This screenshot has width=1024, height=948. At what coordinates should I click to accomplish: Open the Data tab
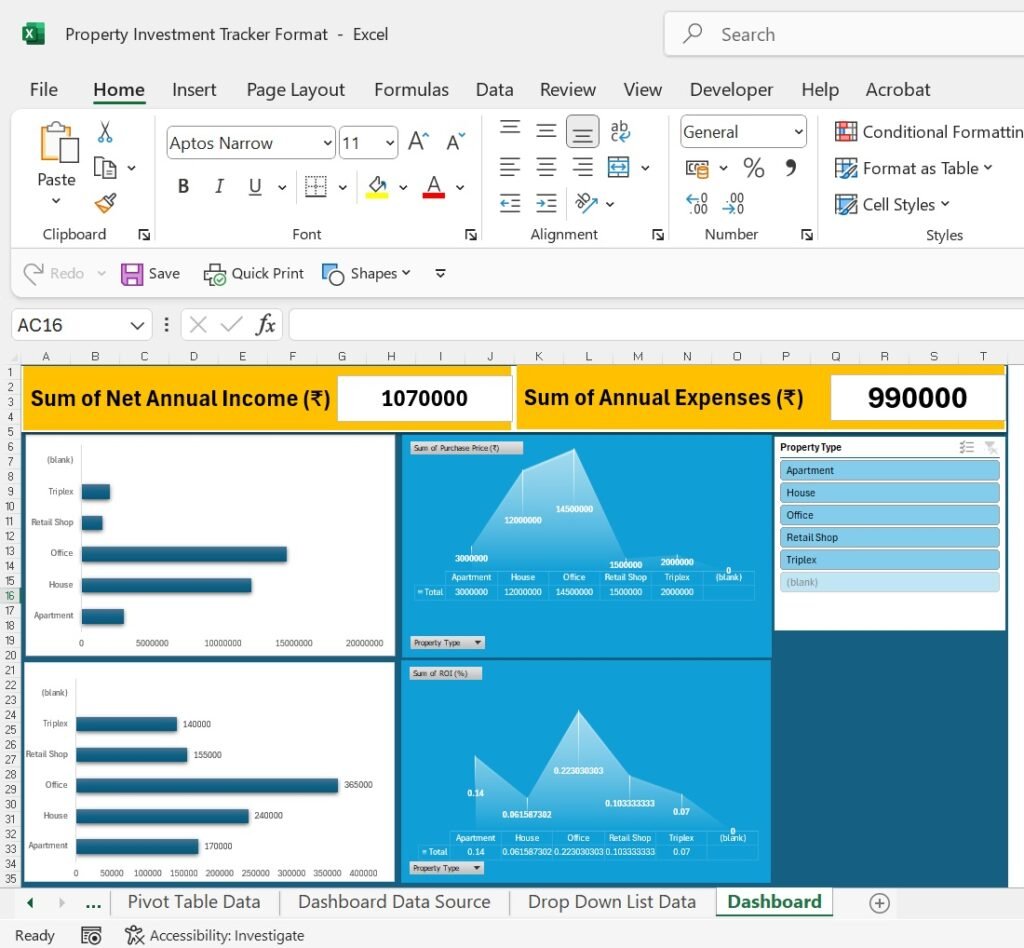(494, 89)
